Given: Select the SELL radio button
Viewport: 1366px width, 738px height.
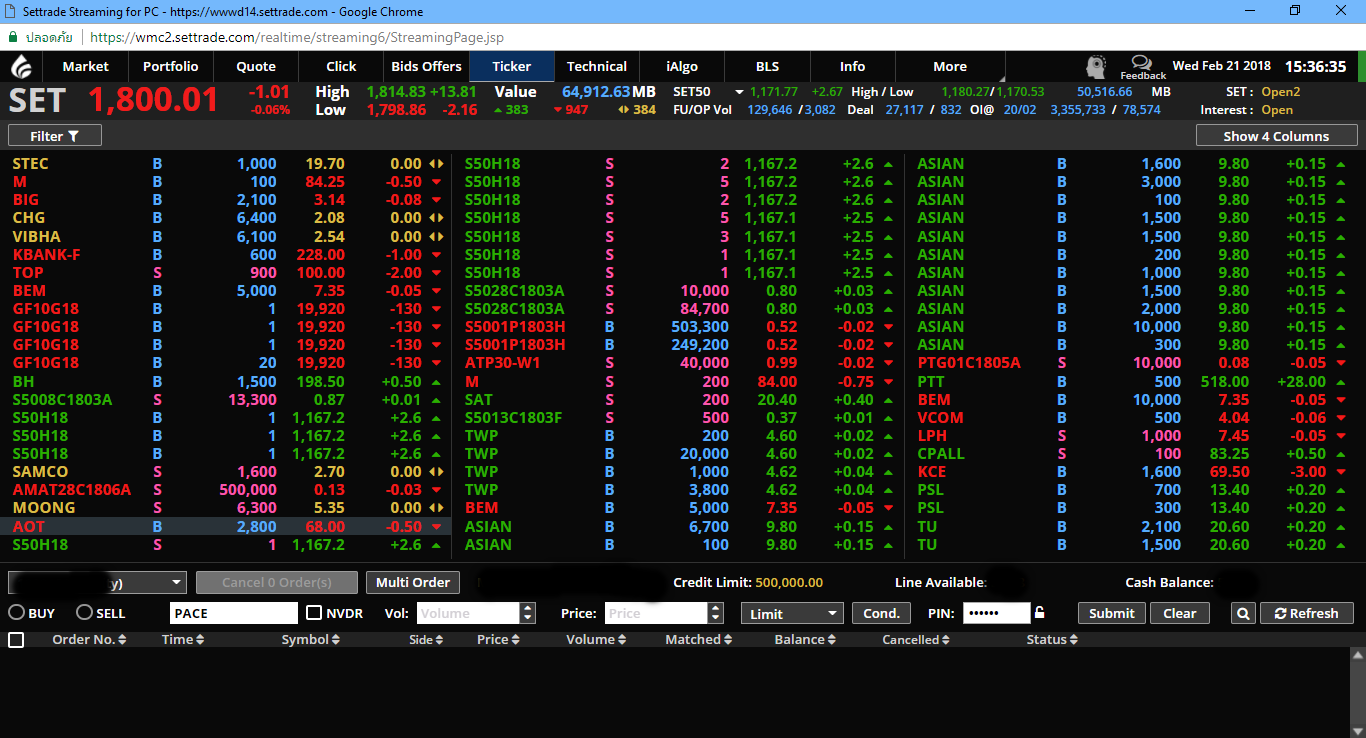Looking at the screenshot, I should (84, 613).
